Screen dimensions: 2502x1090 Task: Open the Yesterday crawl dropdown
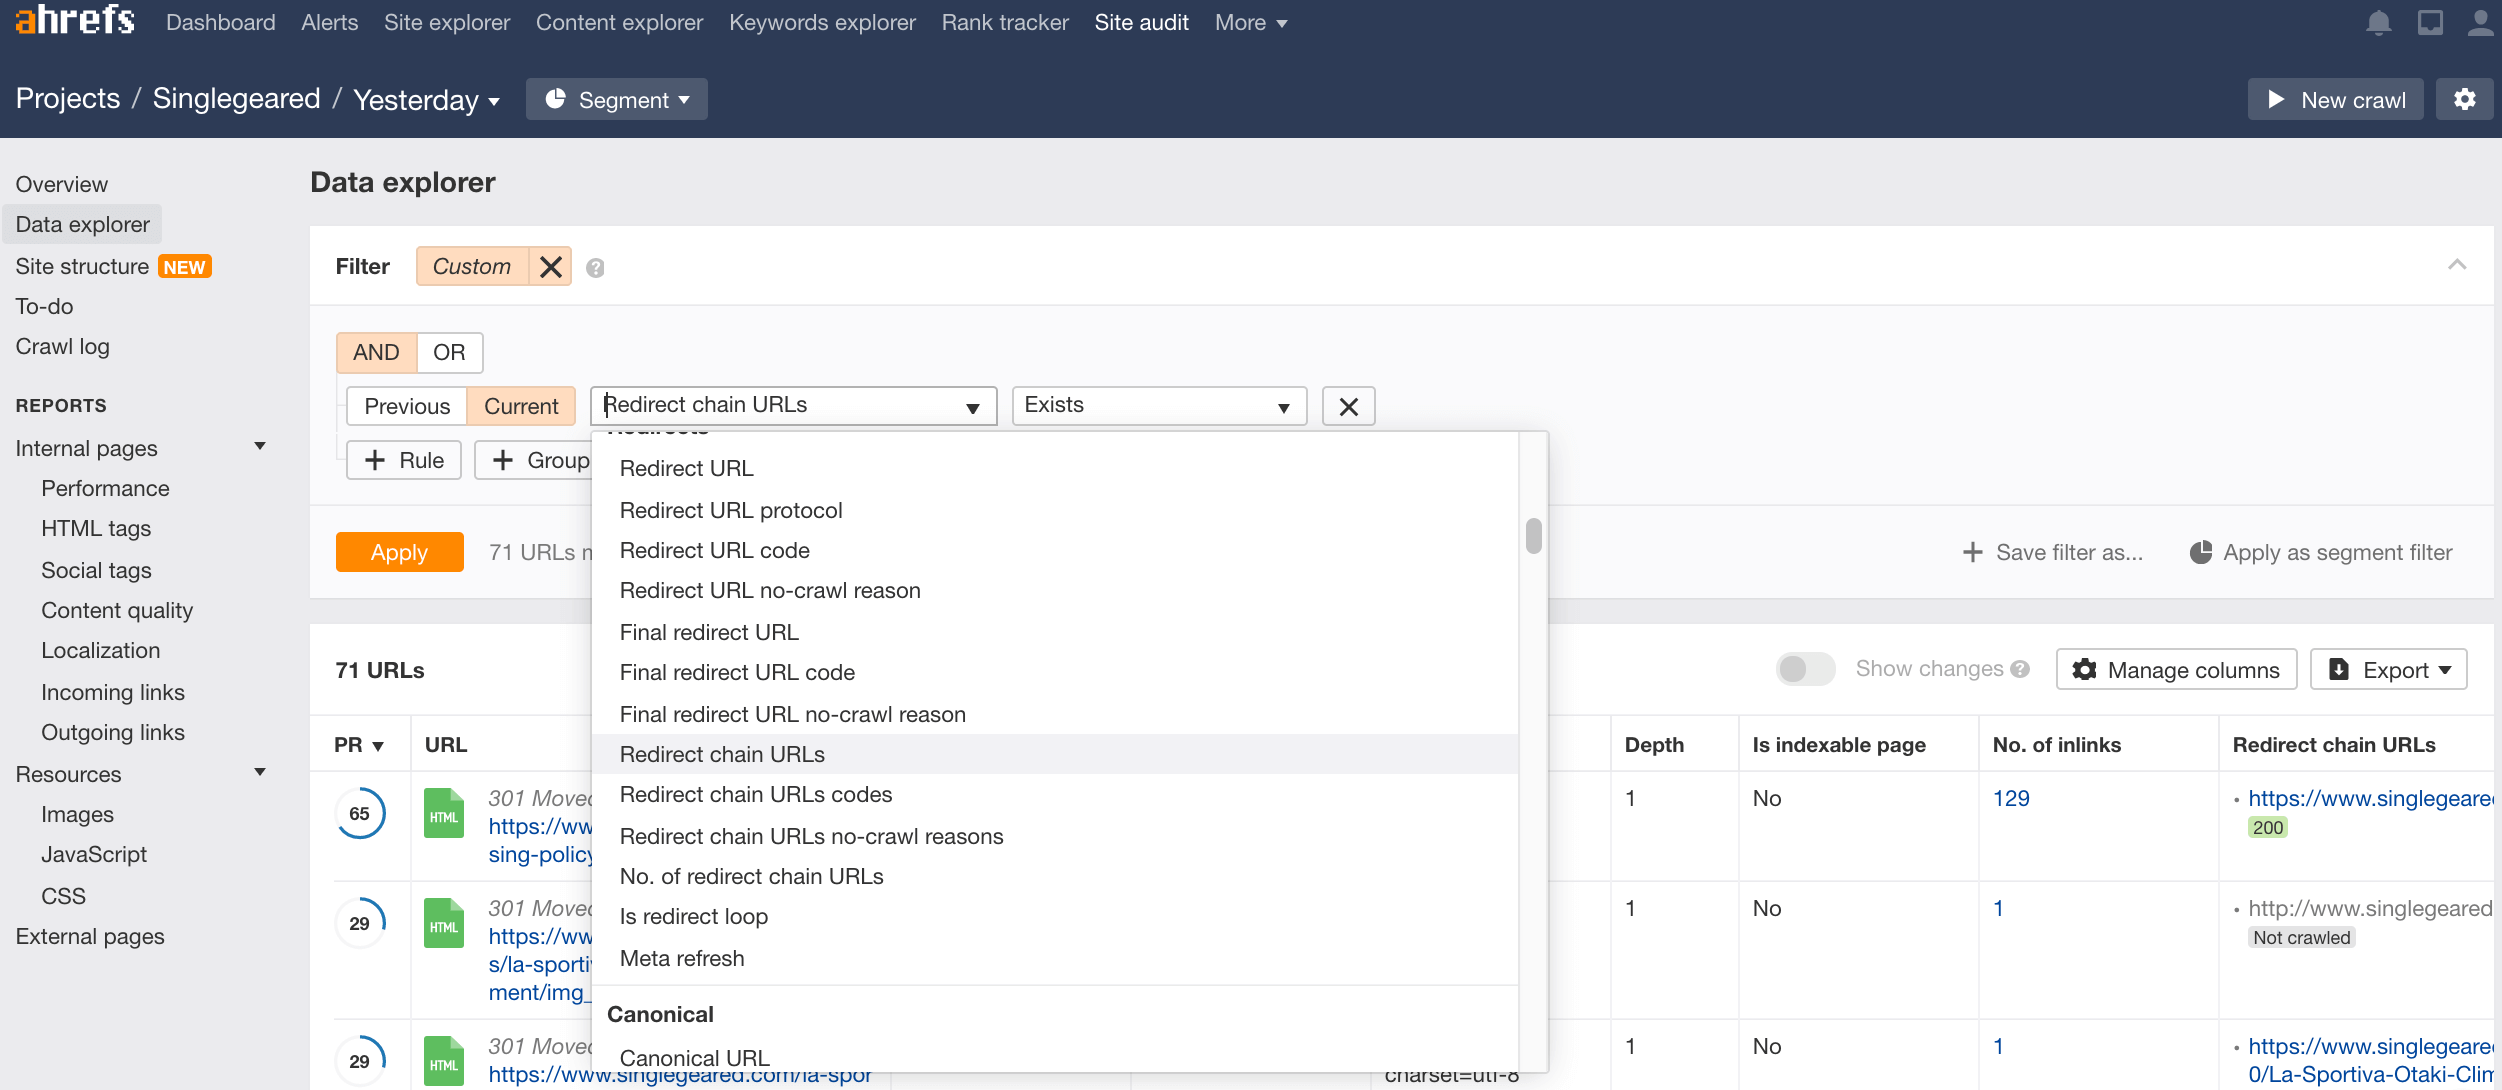coord(426,100)
